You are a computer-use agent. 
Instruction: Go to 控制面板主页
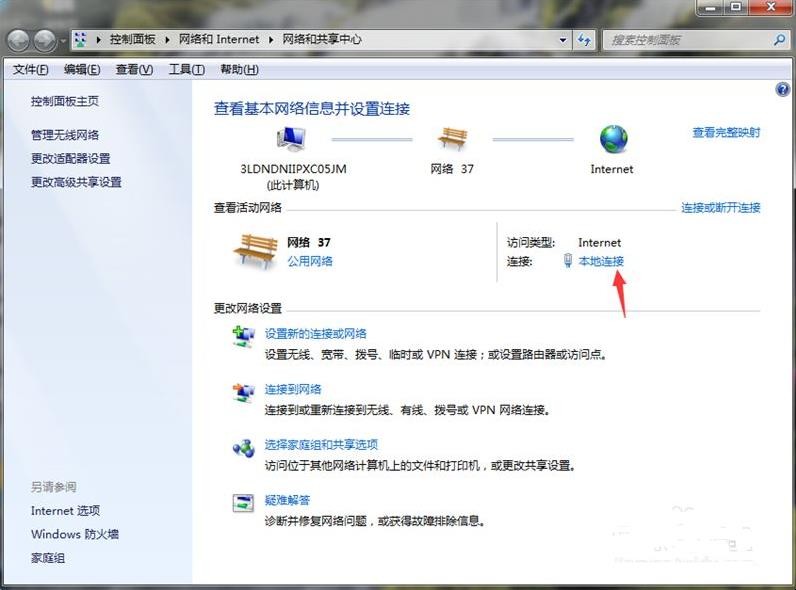click(x=65, y=101)
